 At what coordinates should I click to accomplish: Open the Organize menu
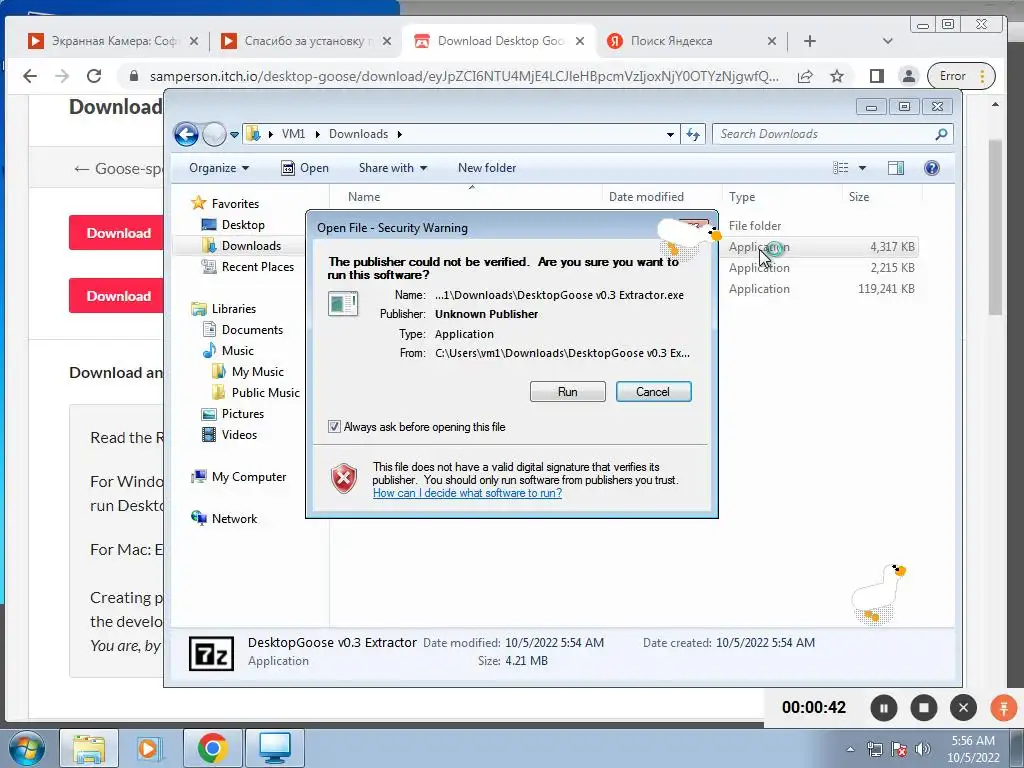click(219, 168)
